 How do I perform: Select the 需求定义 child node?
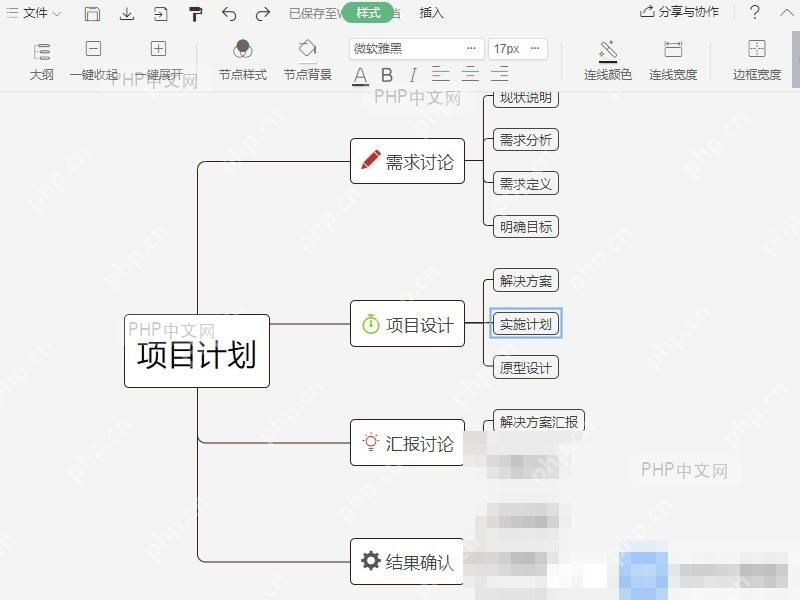[x=526, y=184]
